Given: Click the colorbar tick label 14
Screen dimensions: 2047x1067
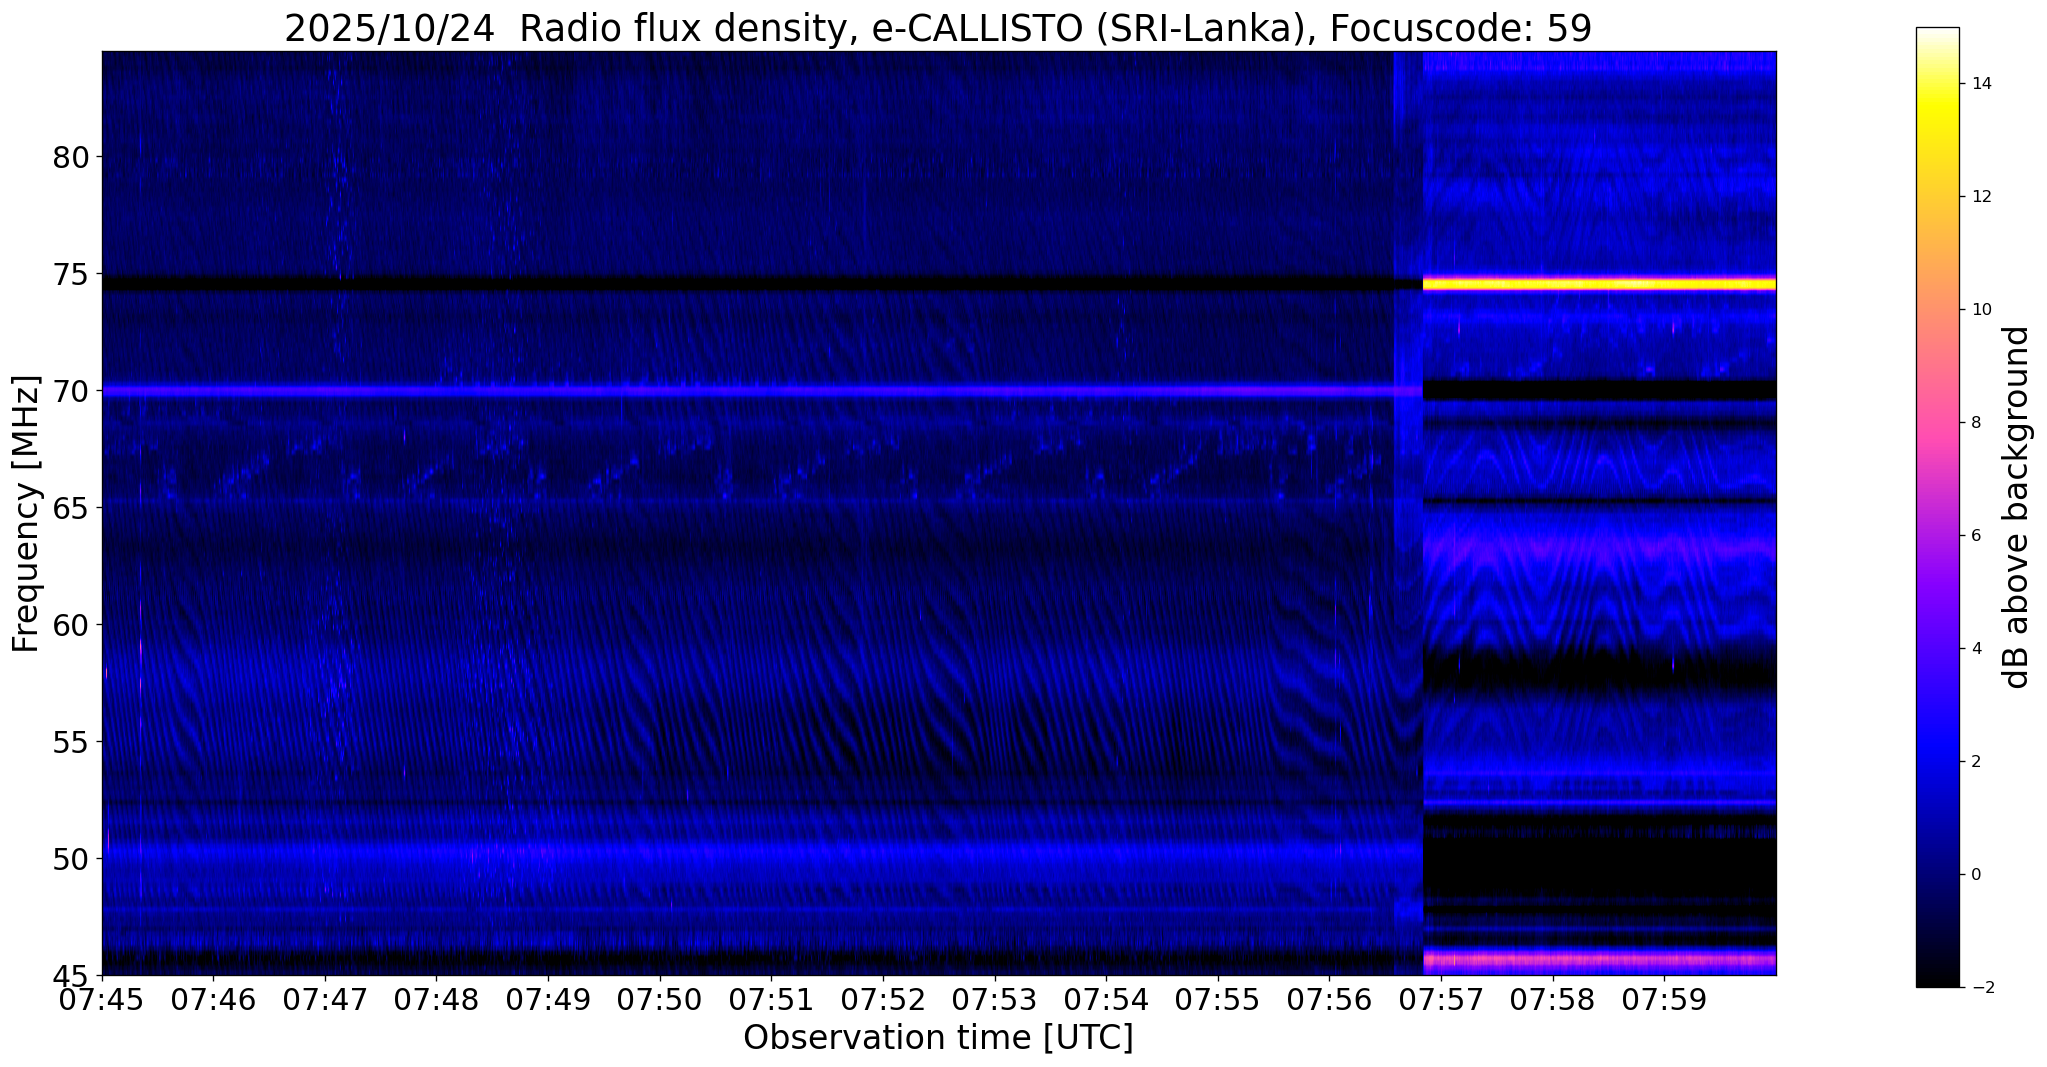Looking at the screenshot, I should [1980, 84].
